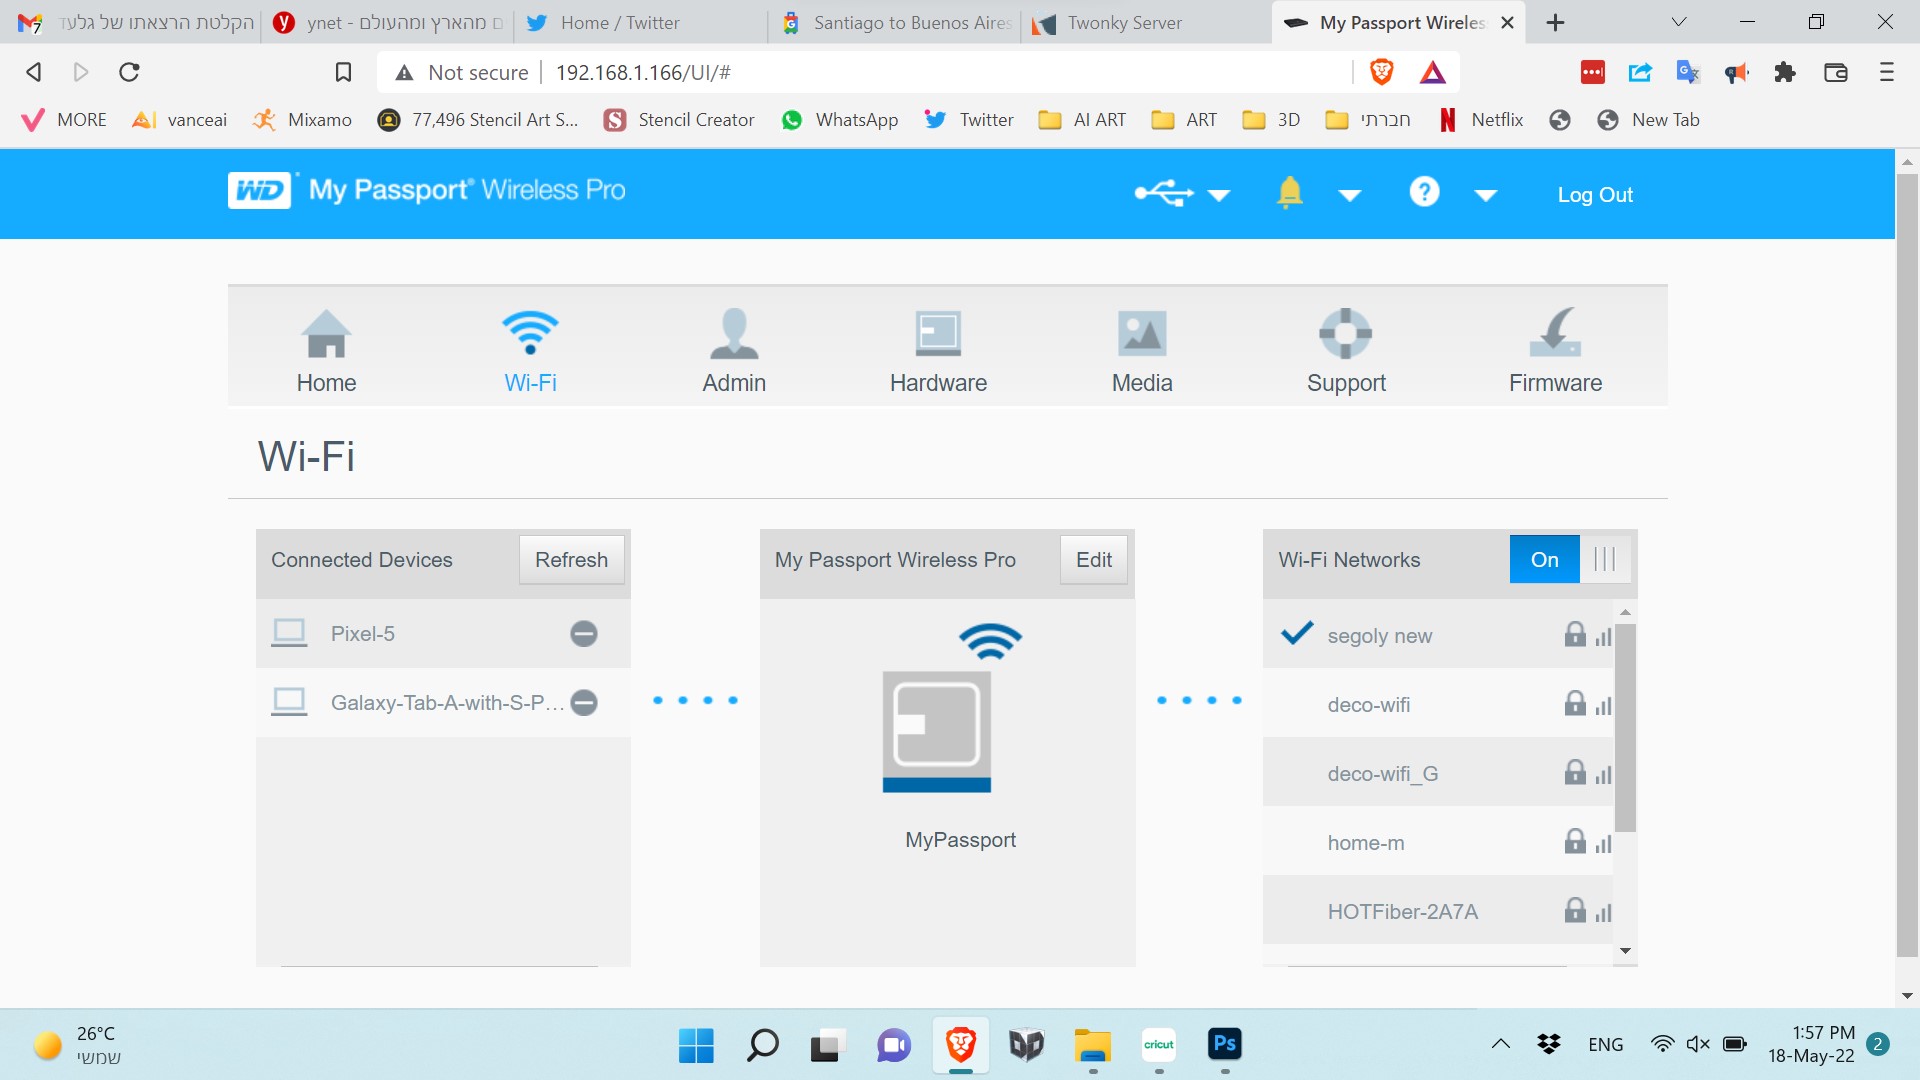Open the WhatsApp bookmark
Image resolution: width=1920 pixels, height=1080 pixels.
(x=840, y=120)
